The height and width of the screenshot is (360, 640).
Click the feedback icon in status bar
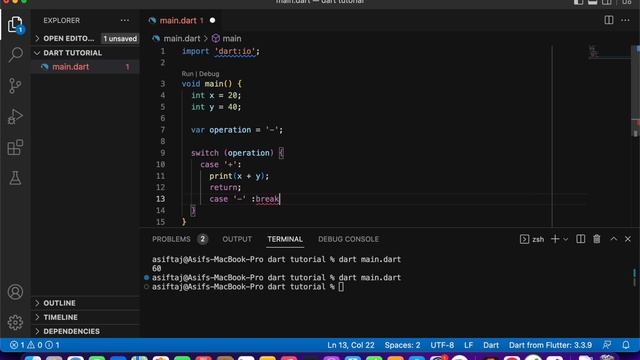click(607, 345)
